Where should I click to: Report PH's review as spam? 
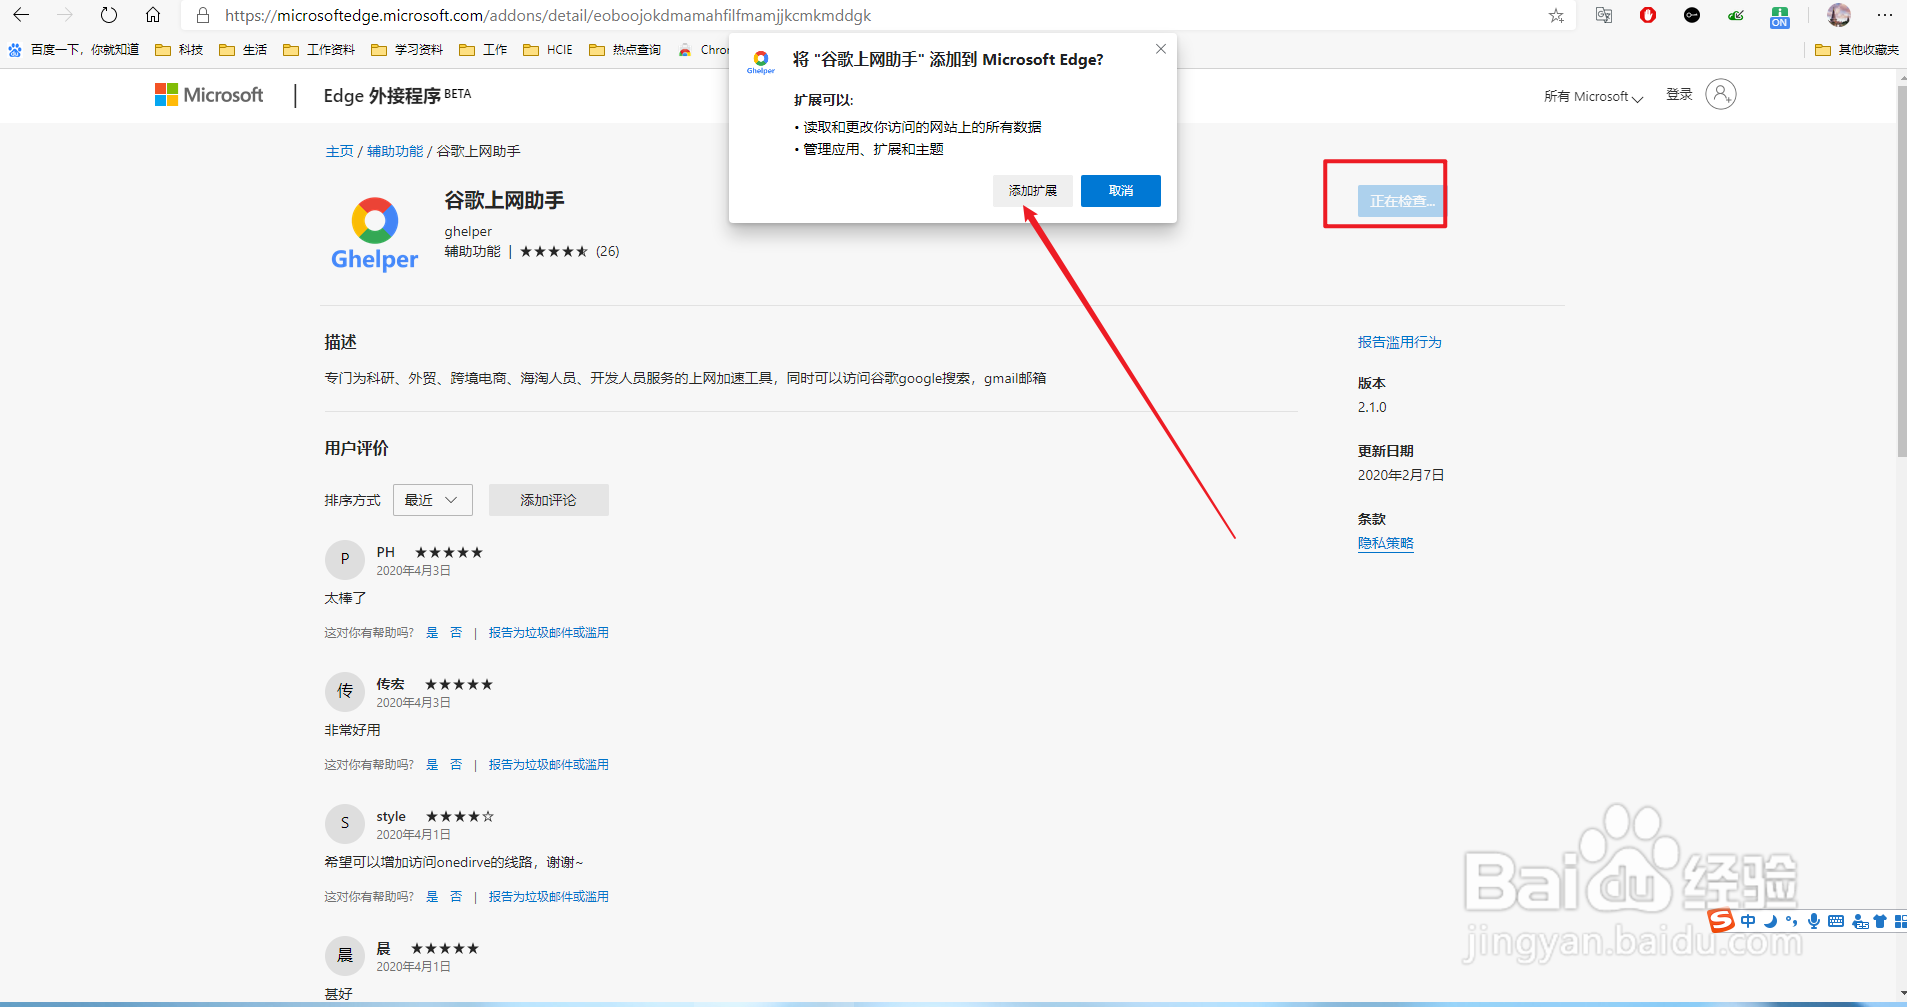click(548, 632)
